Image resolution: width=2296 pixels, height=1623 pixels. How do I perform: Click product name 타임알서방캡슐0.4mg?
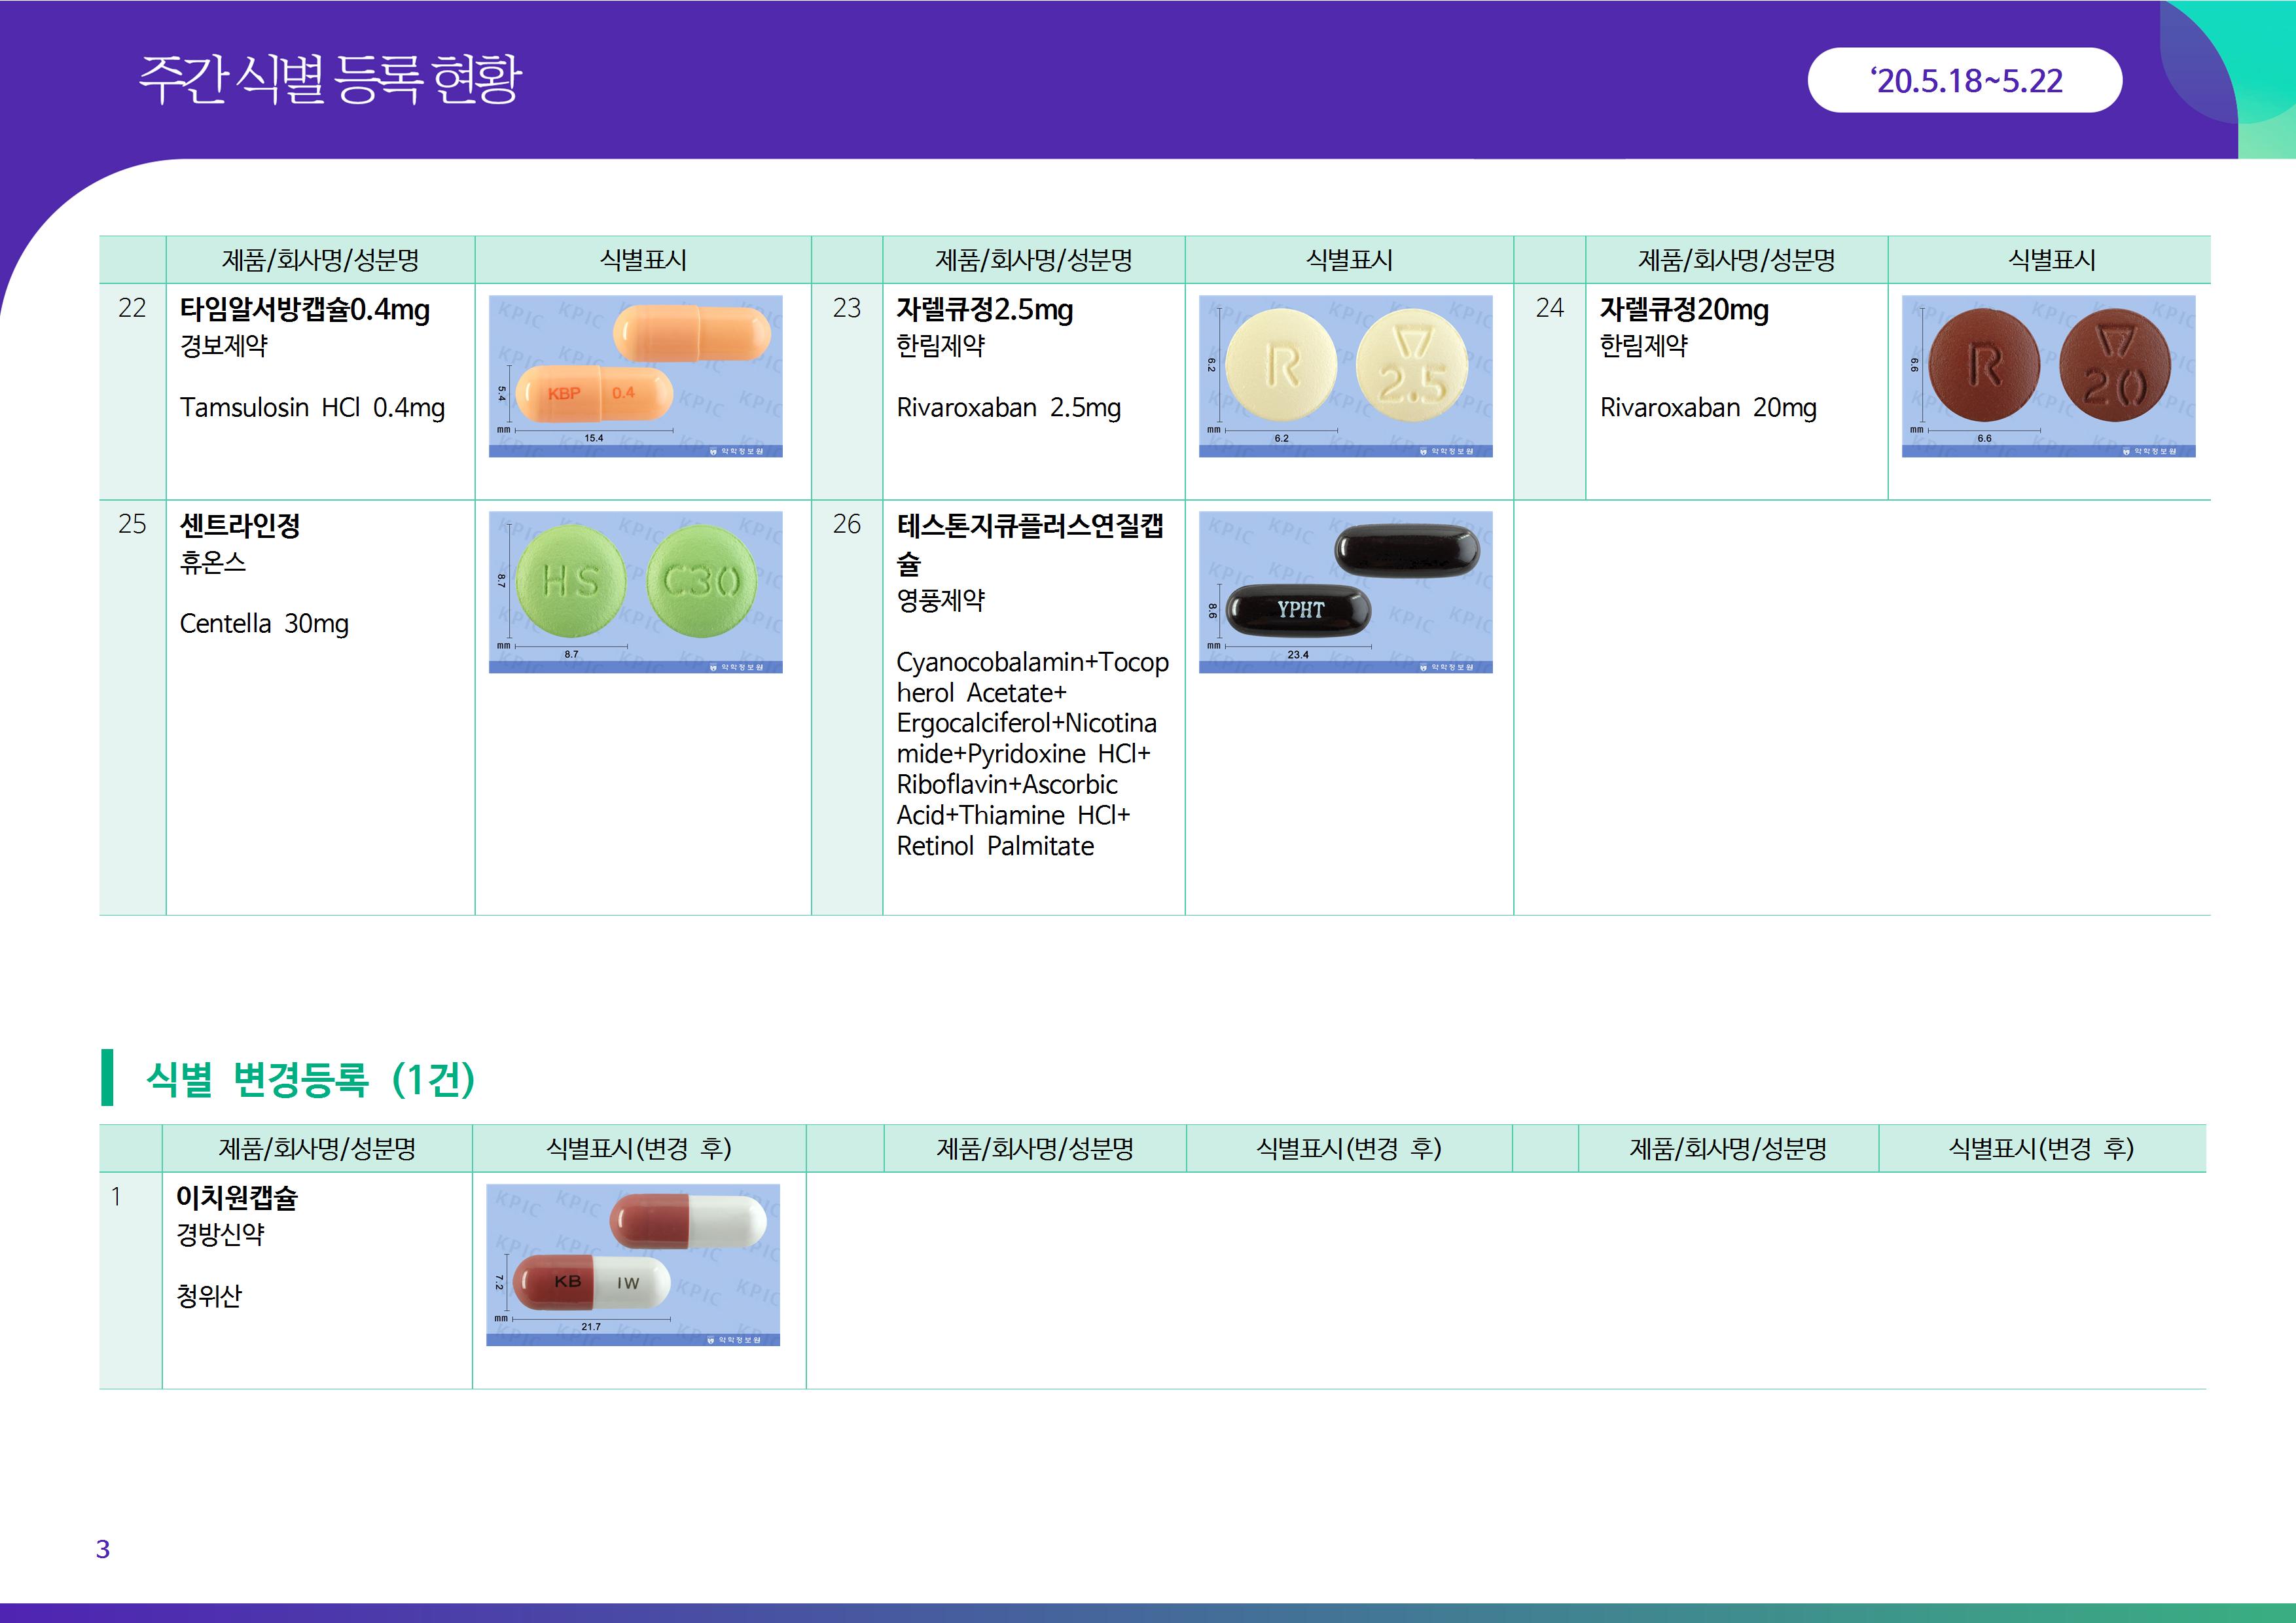(304, 309)
